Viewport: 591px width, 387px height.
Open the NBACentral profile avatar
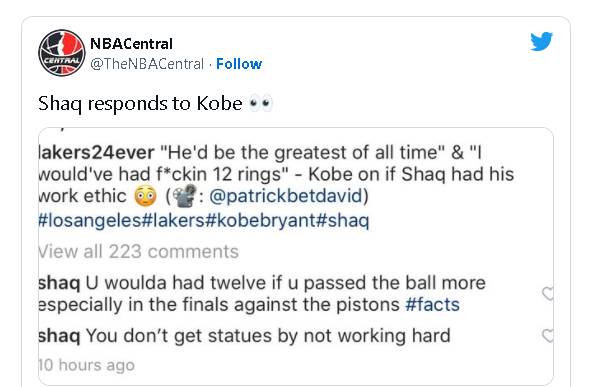[62, 53]
